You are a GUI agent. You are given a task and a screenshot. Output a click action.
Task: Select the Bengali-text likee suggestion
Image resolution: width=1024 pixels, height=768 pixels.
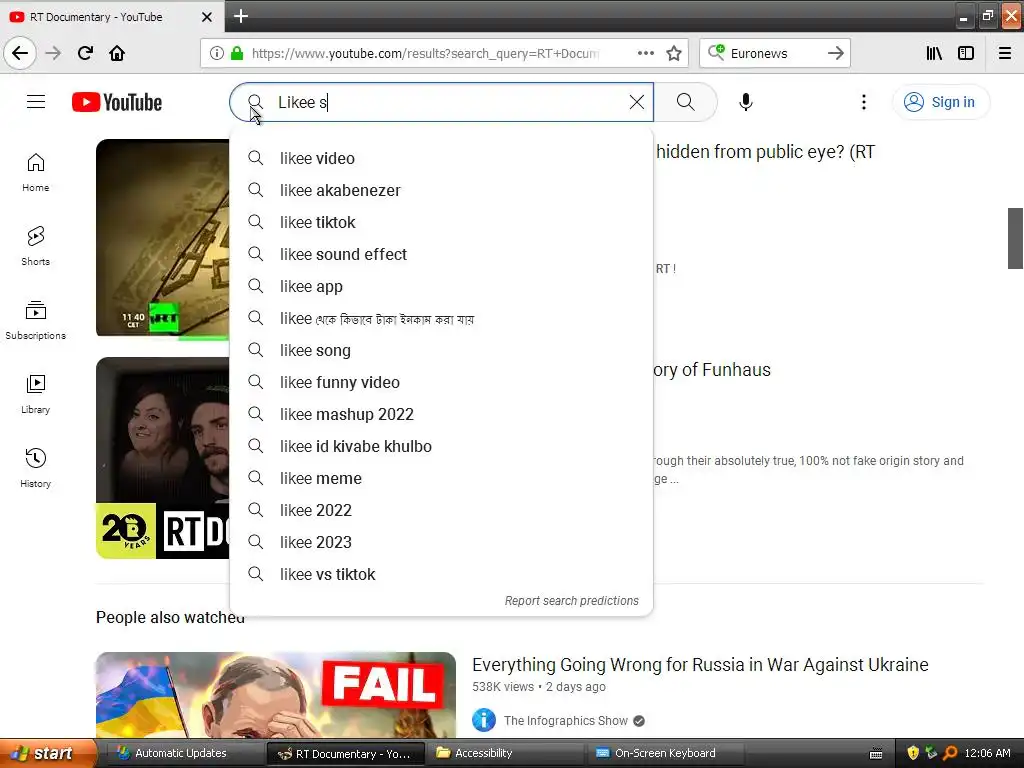[441, 318]
